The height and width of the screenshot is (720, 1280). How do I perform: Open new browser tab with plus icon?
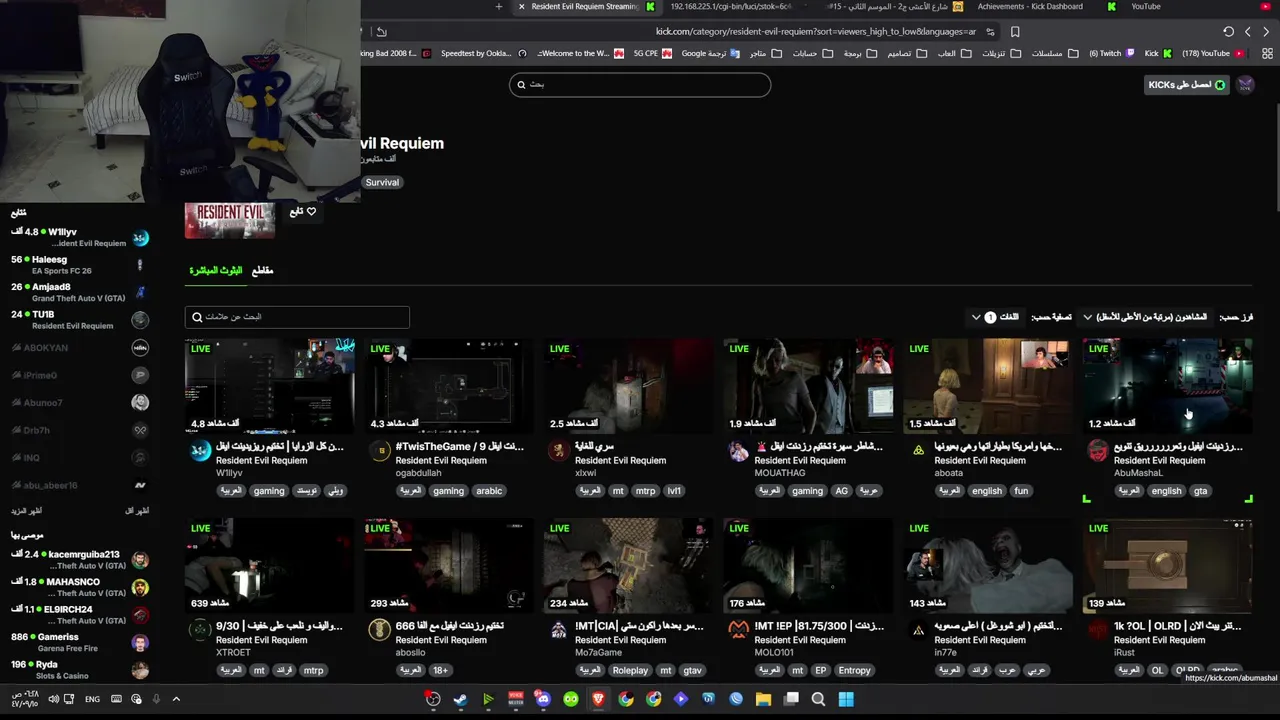[499, 7]
